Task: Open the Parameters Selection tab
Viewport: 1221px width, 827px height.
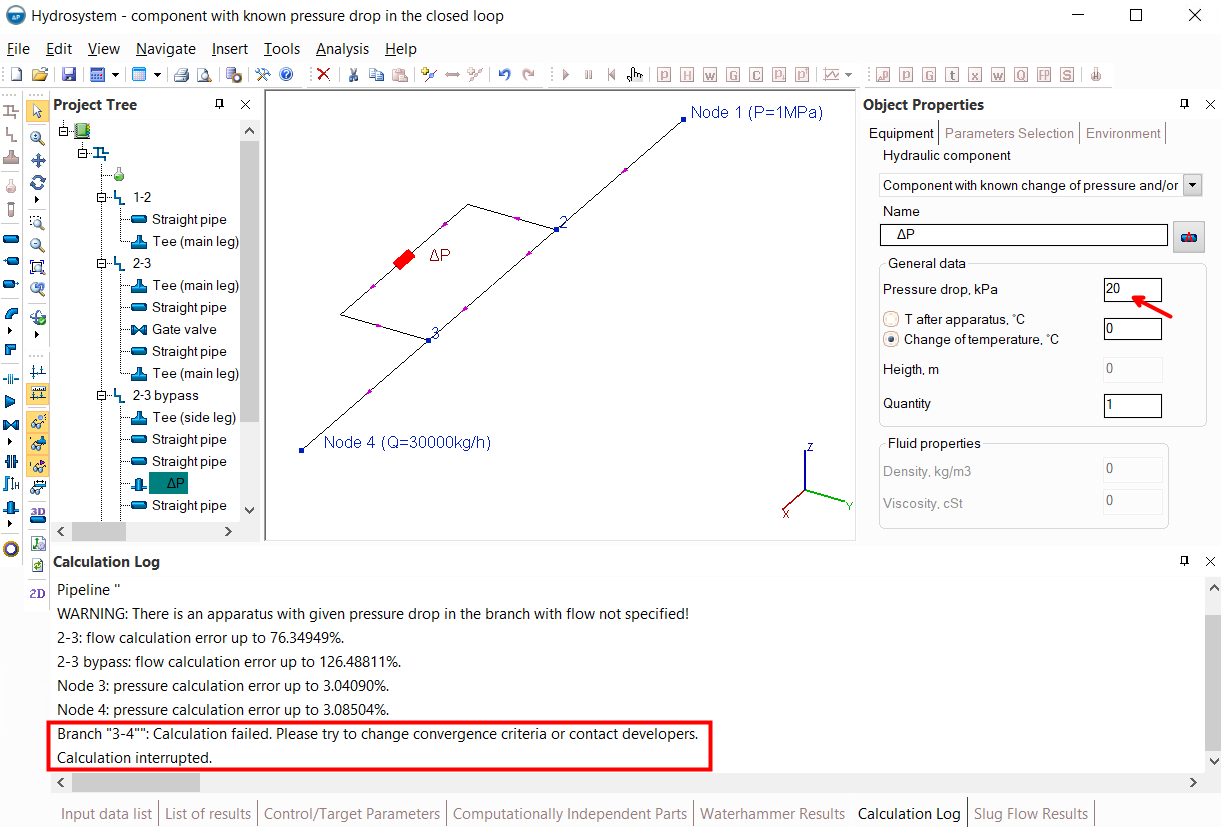Action: (1009, 133)
